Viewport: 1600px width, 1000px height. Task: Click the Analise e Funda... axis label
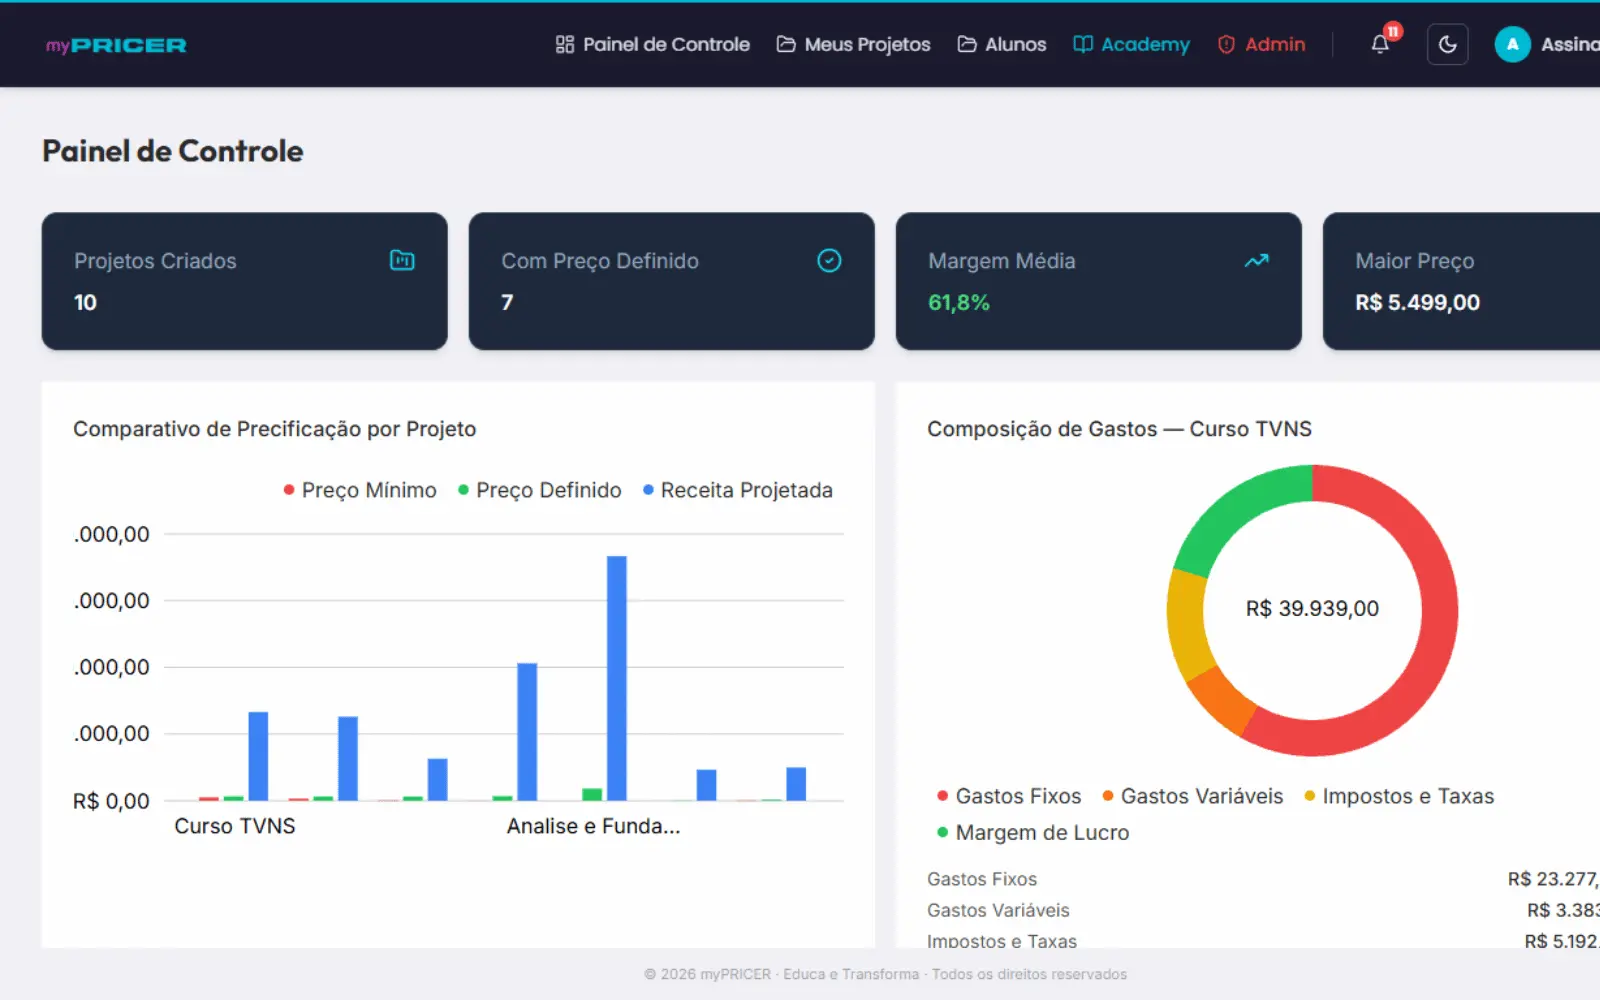click(593, 826)
